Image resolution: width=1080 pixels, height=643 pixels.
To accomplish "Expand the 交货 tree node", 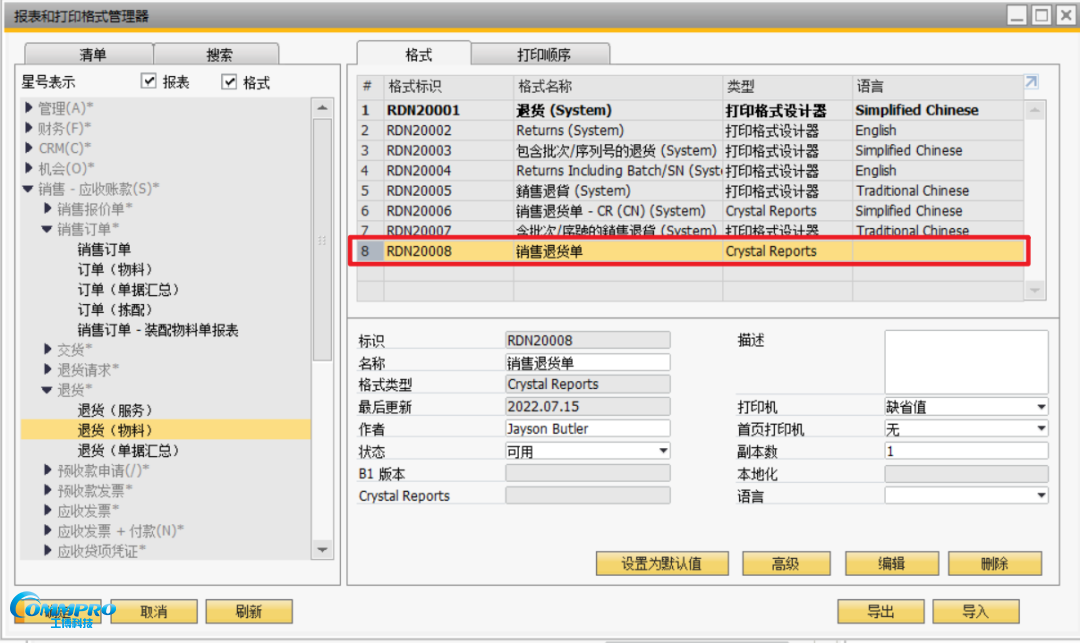I will click(48, 349).
